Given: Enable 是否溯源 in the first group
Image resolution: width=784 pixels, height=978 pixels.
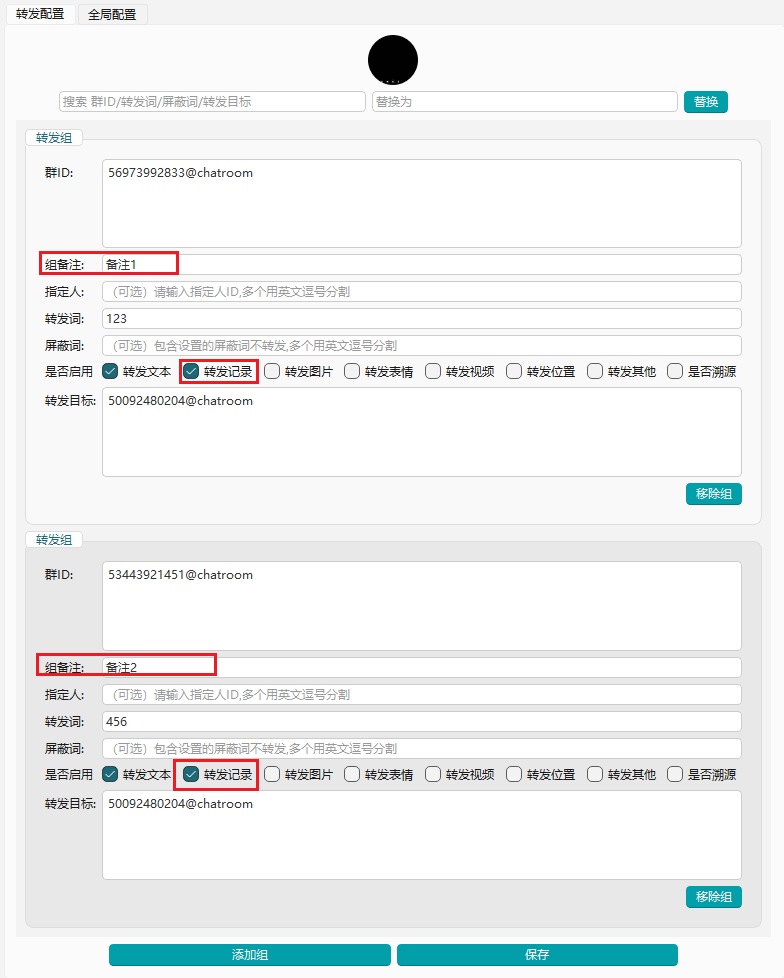Looking at the screenshot, I should 675,372.
